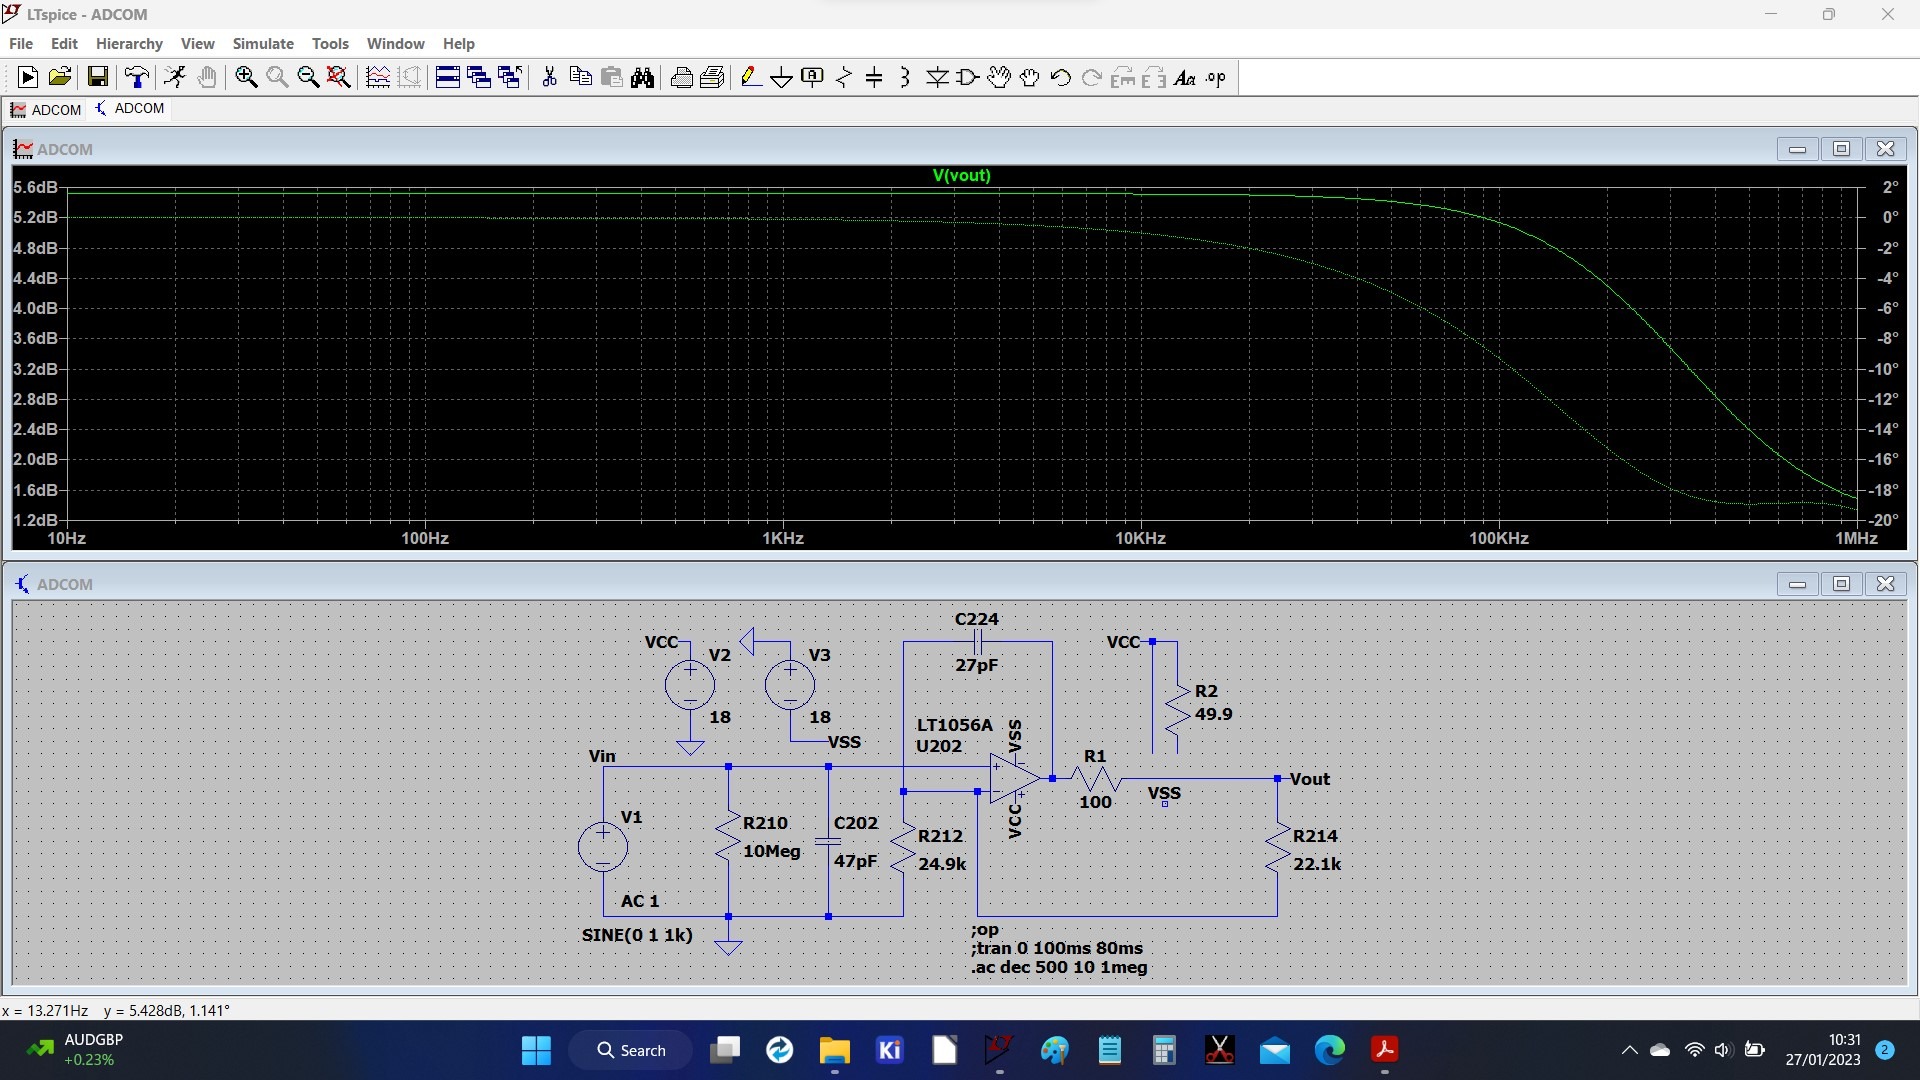Click the R212 value 24.9k

[942, 863]
